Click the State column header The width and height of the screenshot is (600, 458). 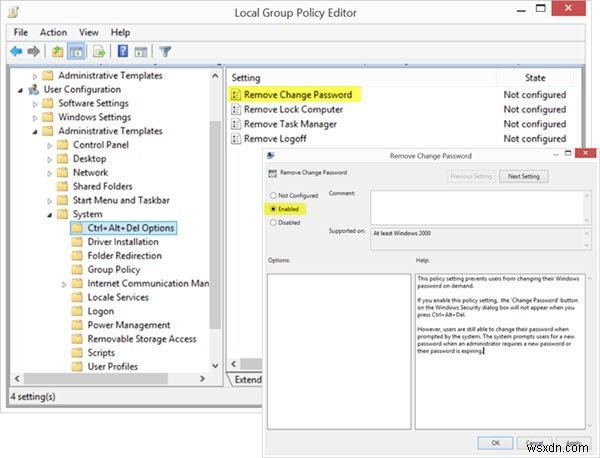[535, 78]
